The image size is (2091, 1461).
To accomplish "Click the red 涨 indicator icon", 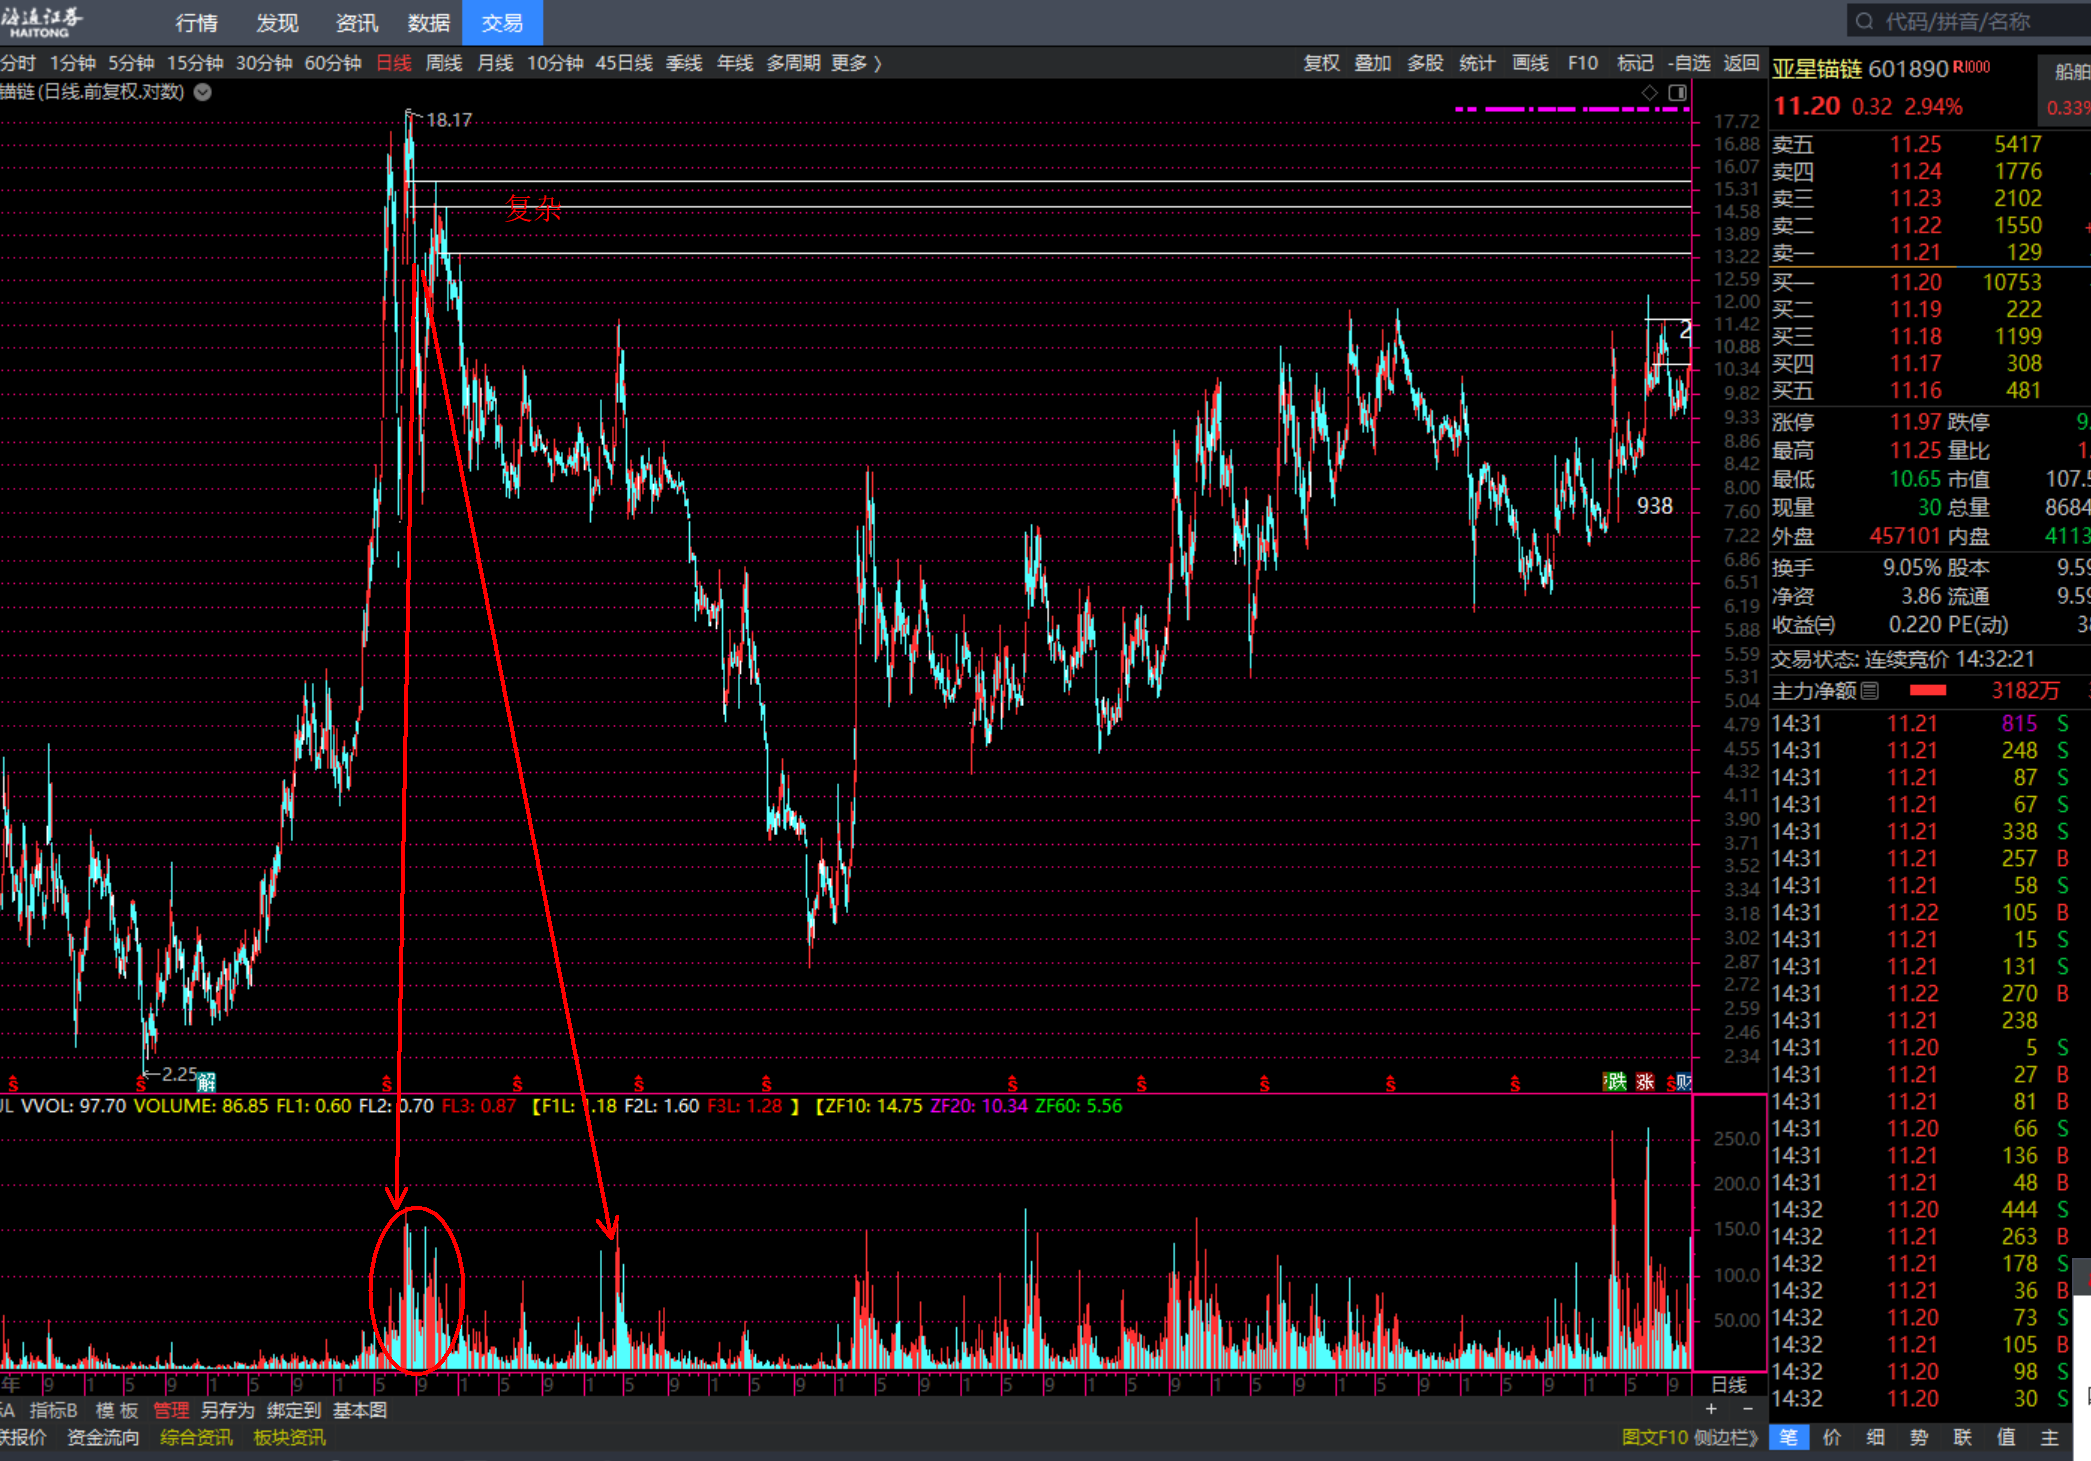I will (x=1645, y=1082).
